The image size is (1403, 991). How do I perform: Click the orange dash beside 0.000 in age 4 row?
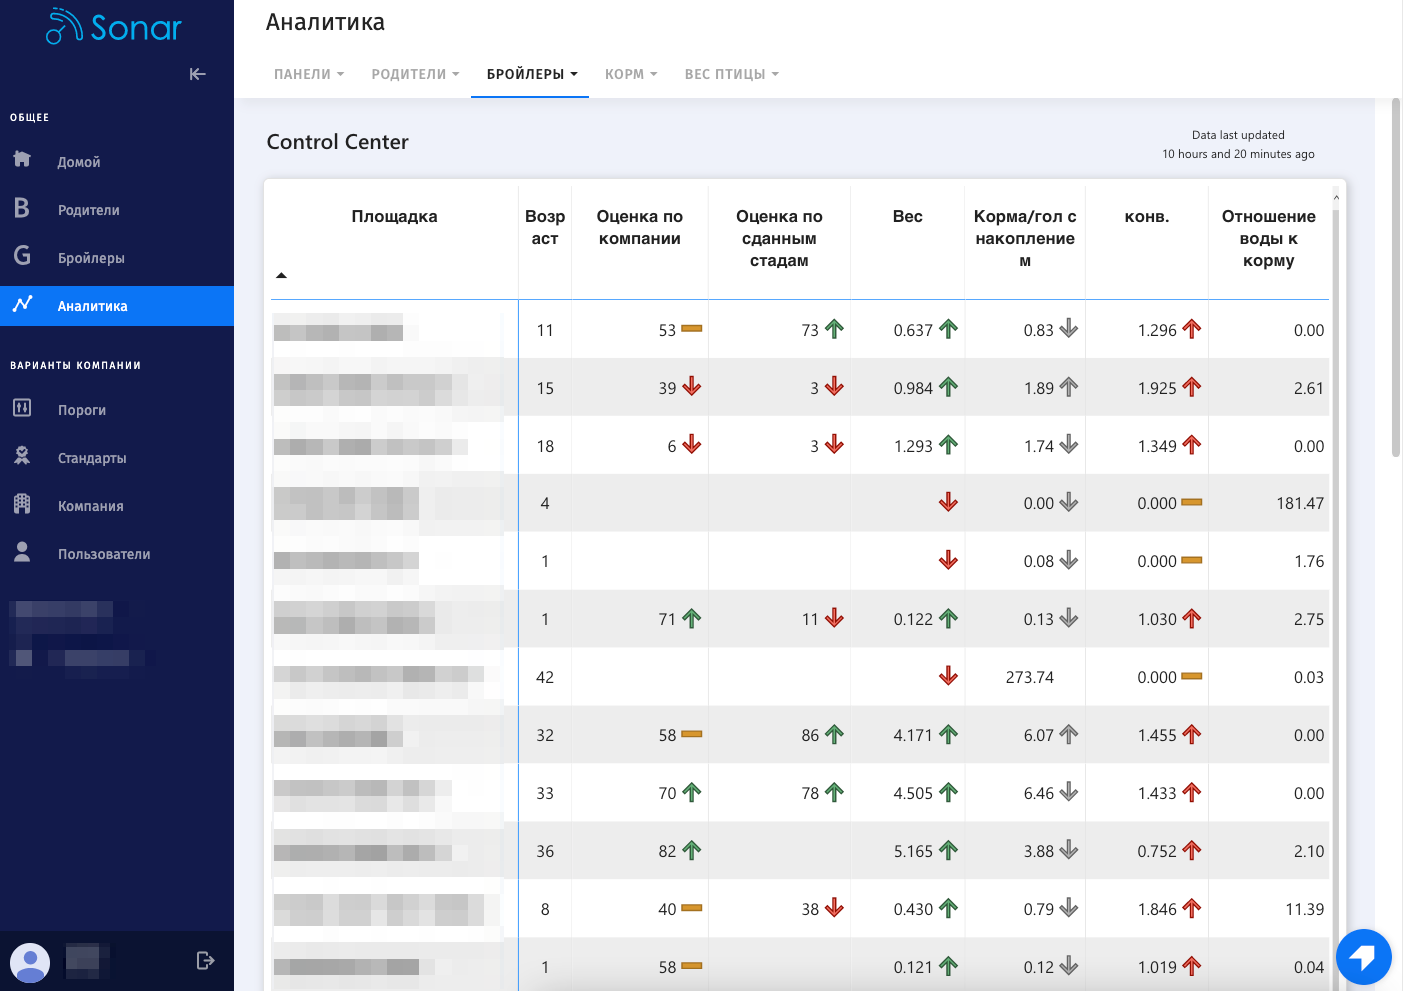tap(1192, 502)
